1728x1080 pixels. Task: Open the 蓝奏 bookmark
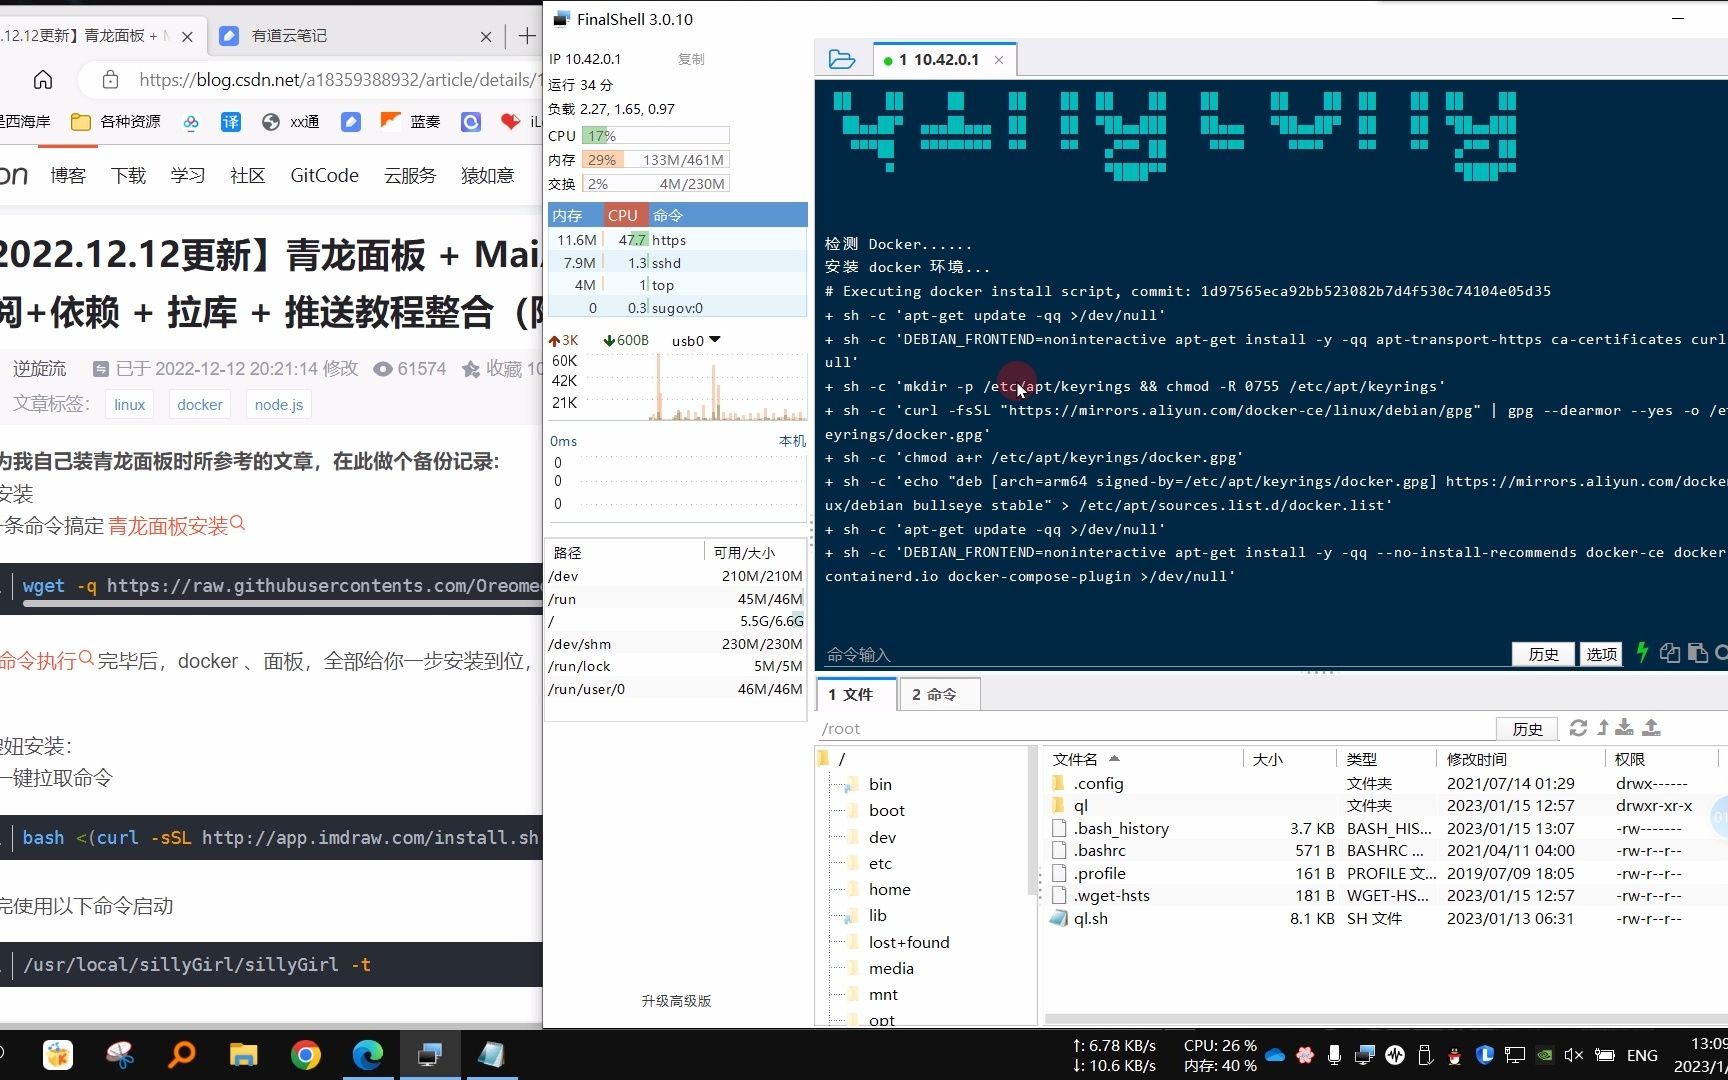click(411, 121)
